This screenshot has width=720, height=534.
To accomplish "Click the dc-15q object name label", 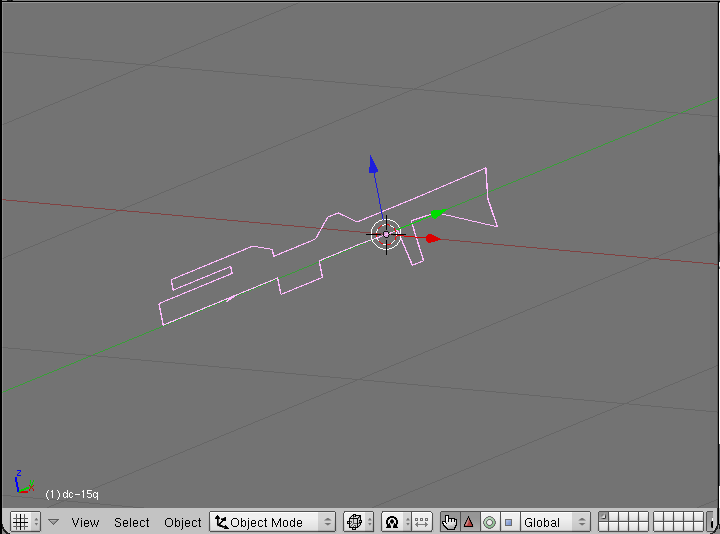I will 72,495.
